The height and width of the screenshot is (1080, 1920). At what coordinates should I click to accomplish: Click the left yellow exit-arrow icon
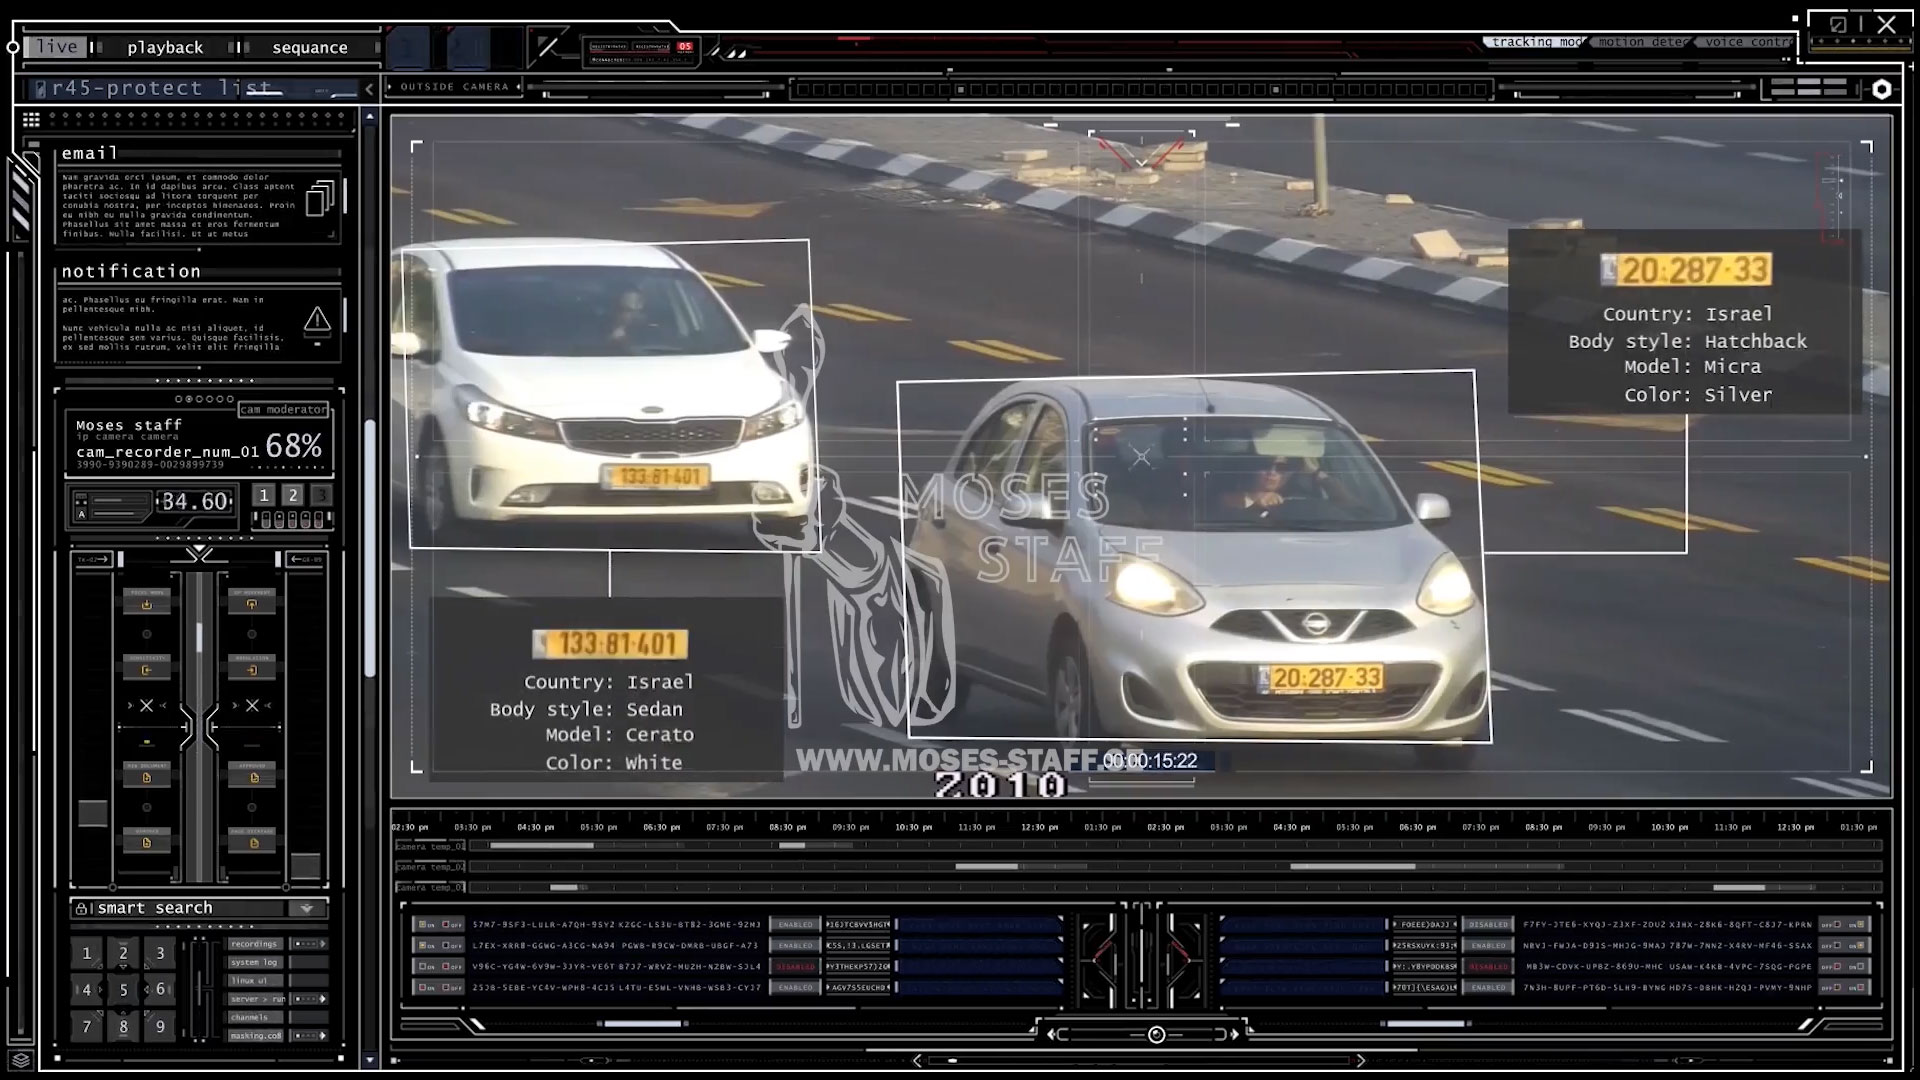point(147,670)
